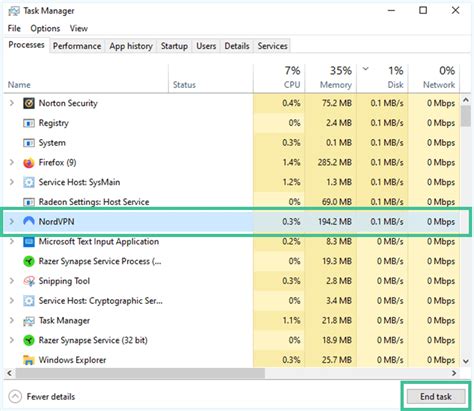The height and width of the screenshot is (411, 474).
Task: Click the Razer Synapse Service Process icon
Action: (29, 261)
